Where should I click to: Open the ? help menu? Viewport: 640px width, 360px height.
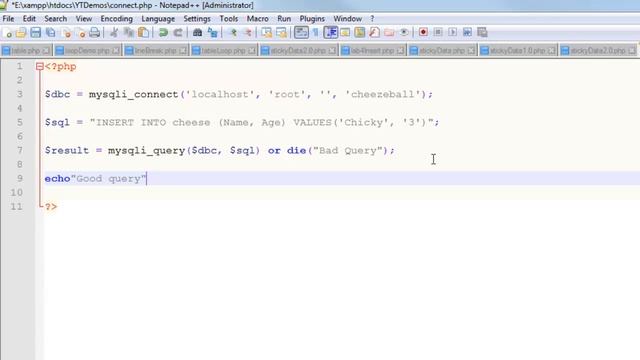(x=372, y=19)
